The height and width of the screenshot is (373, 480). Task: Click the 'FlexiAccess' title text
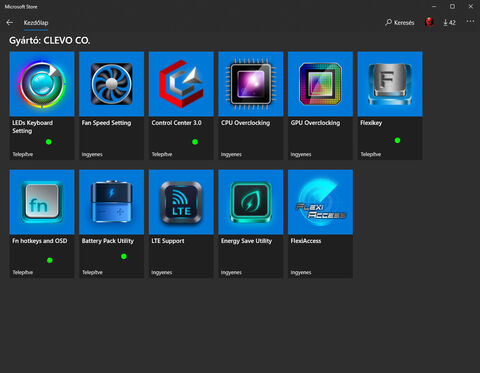(x=306, y=241)
